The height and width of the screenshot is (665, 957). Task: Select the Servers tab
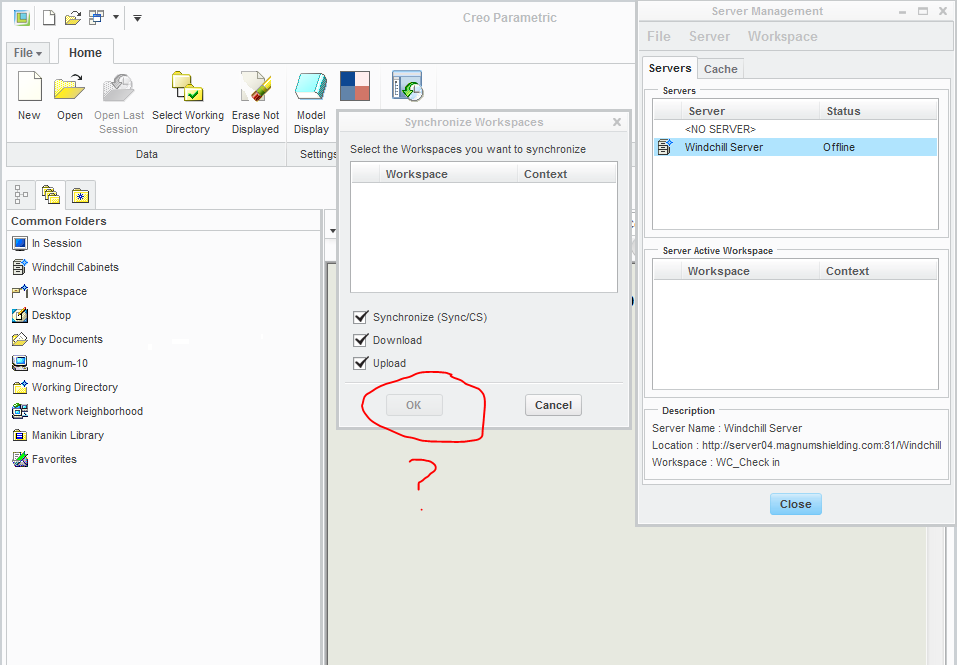coord(670,68)
